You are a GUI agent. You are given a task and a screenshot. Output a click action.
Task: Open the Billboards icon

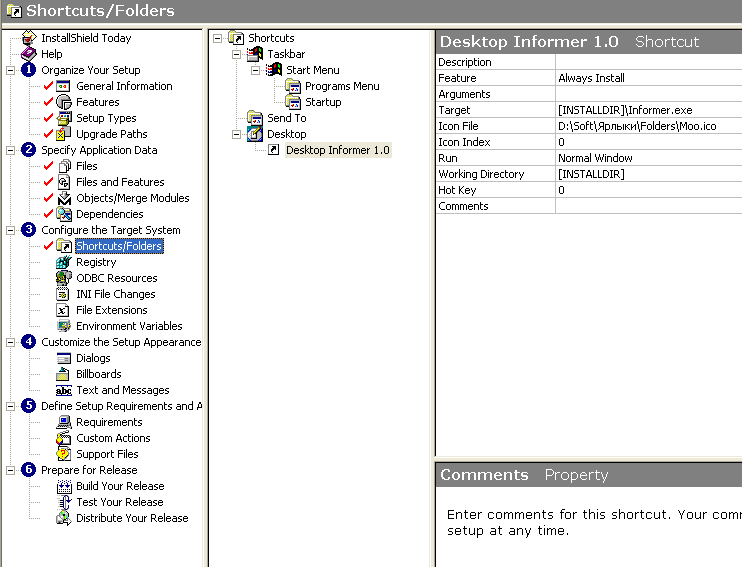(x=63, y=374)
